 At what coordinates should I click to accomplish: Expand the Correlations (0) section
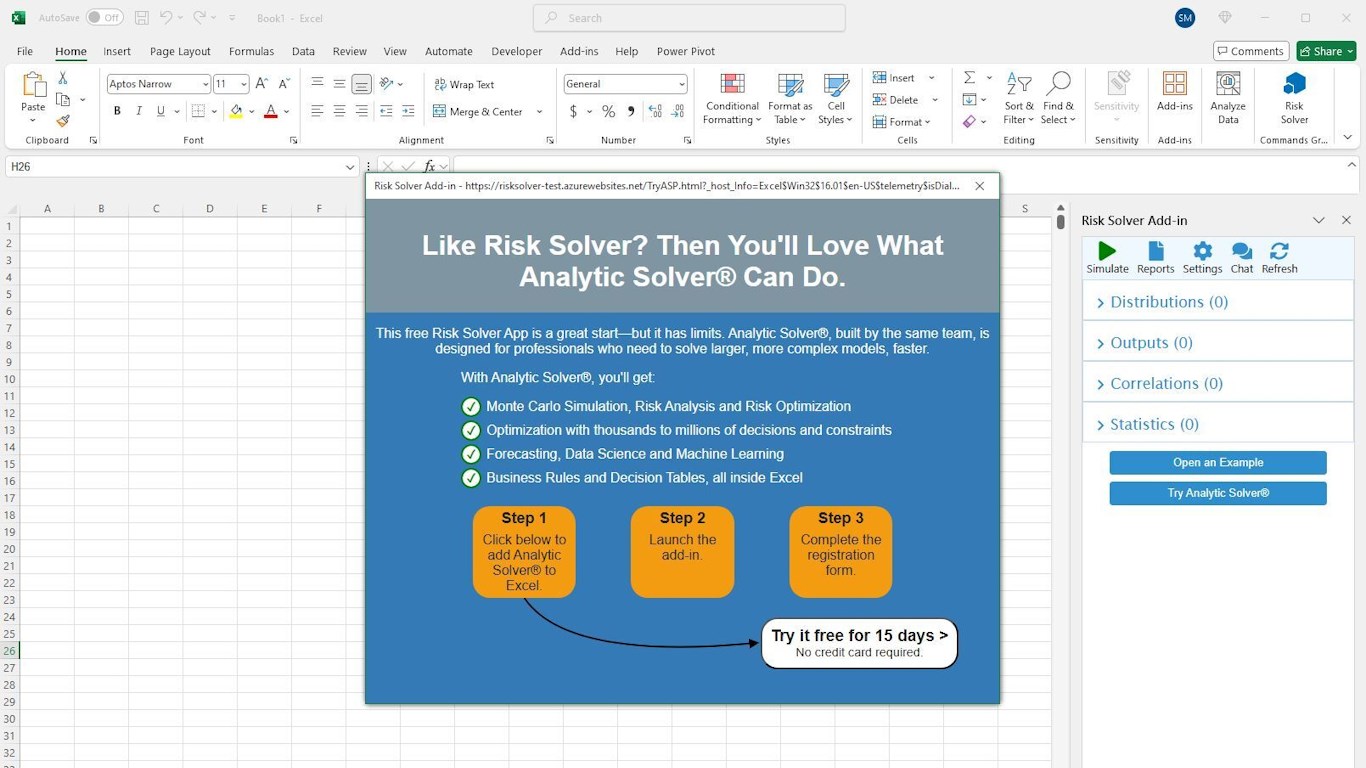(x=1218, y=384)
